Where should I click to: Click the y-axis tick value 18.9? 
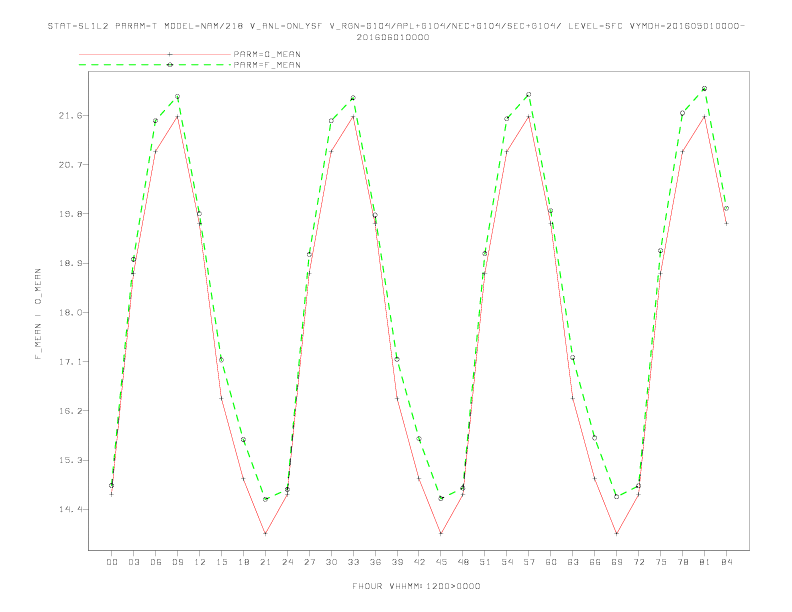pos(70,263)
